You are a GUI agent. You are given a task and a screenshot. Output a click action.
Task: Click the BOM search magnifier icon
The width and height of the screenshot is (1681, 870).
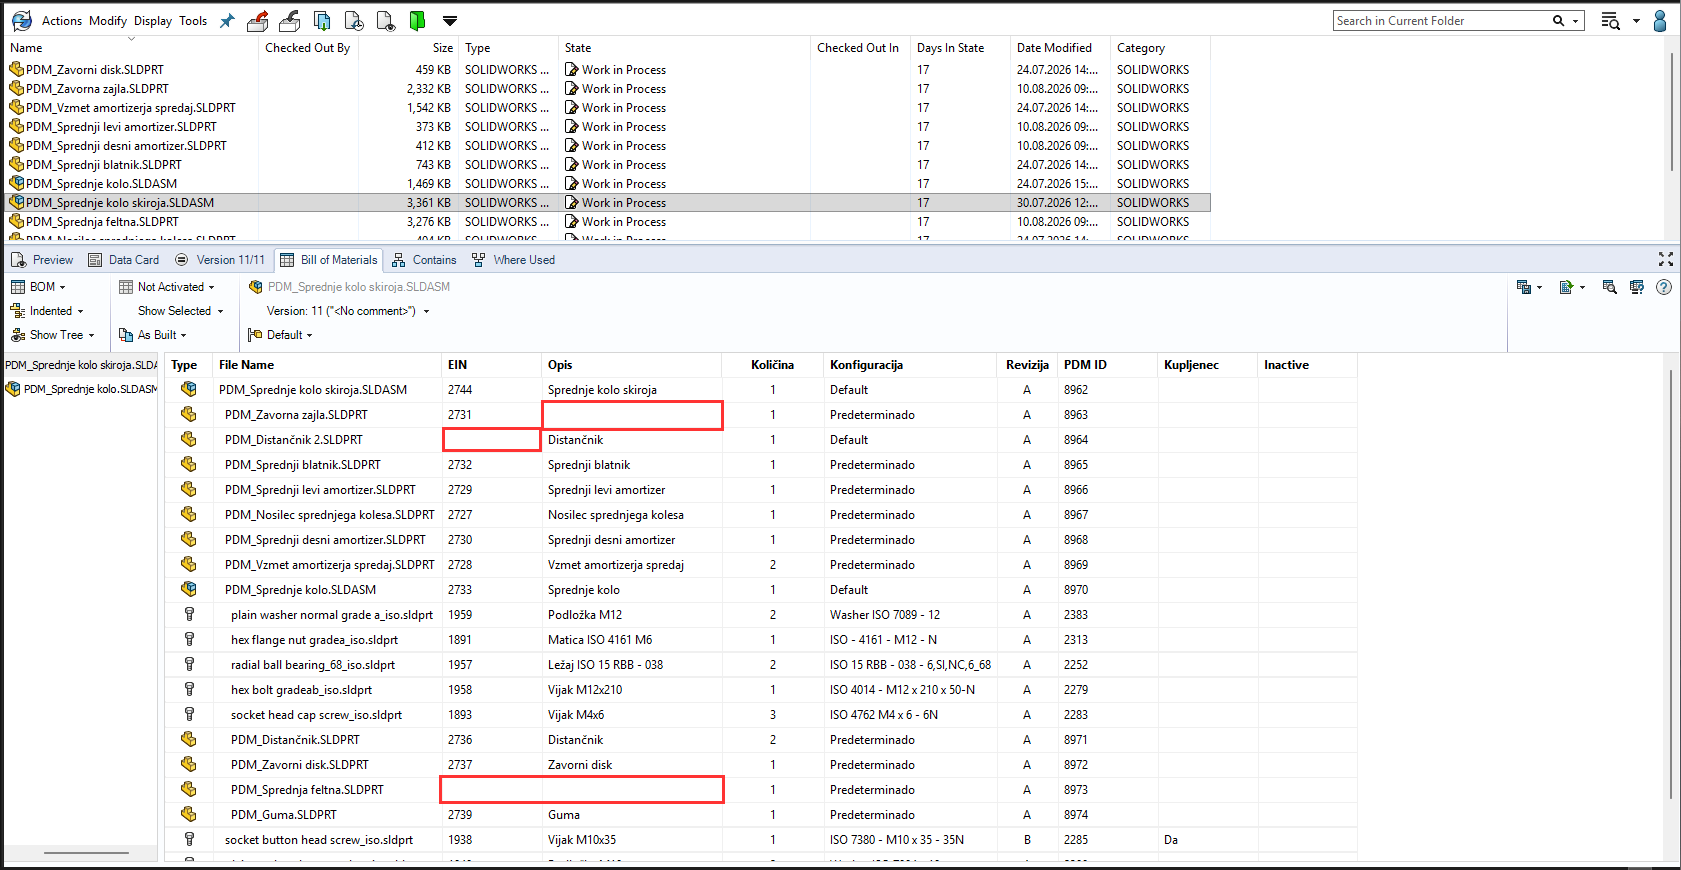pos(1609,287)
